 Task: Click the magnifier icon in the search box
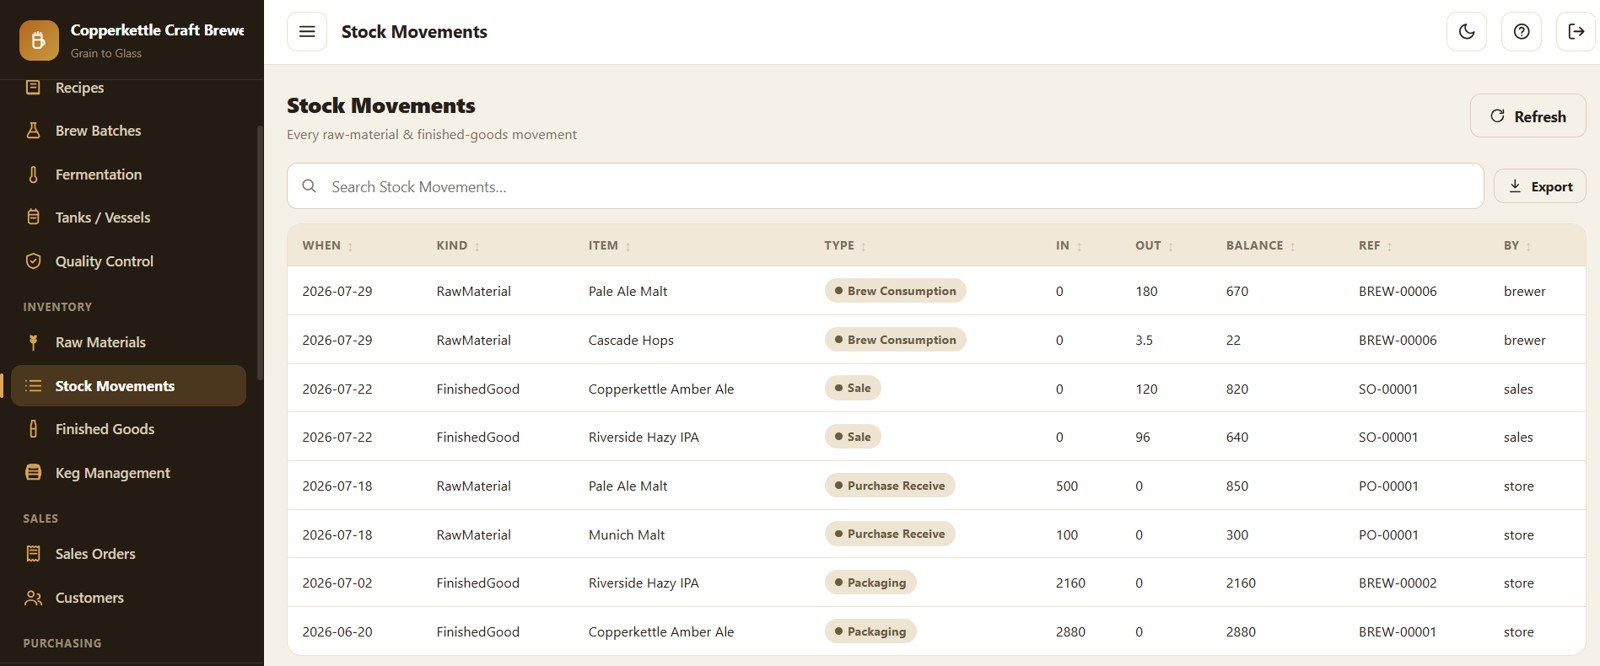coord(309,186)
